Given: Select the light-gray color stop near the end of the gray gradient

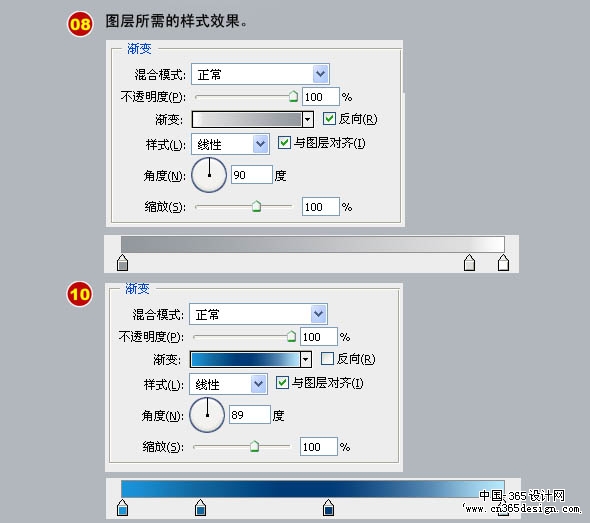Looking at the screenshot, I should tap(469, 263).
